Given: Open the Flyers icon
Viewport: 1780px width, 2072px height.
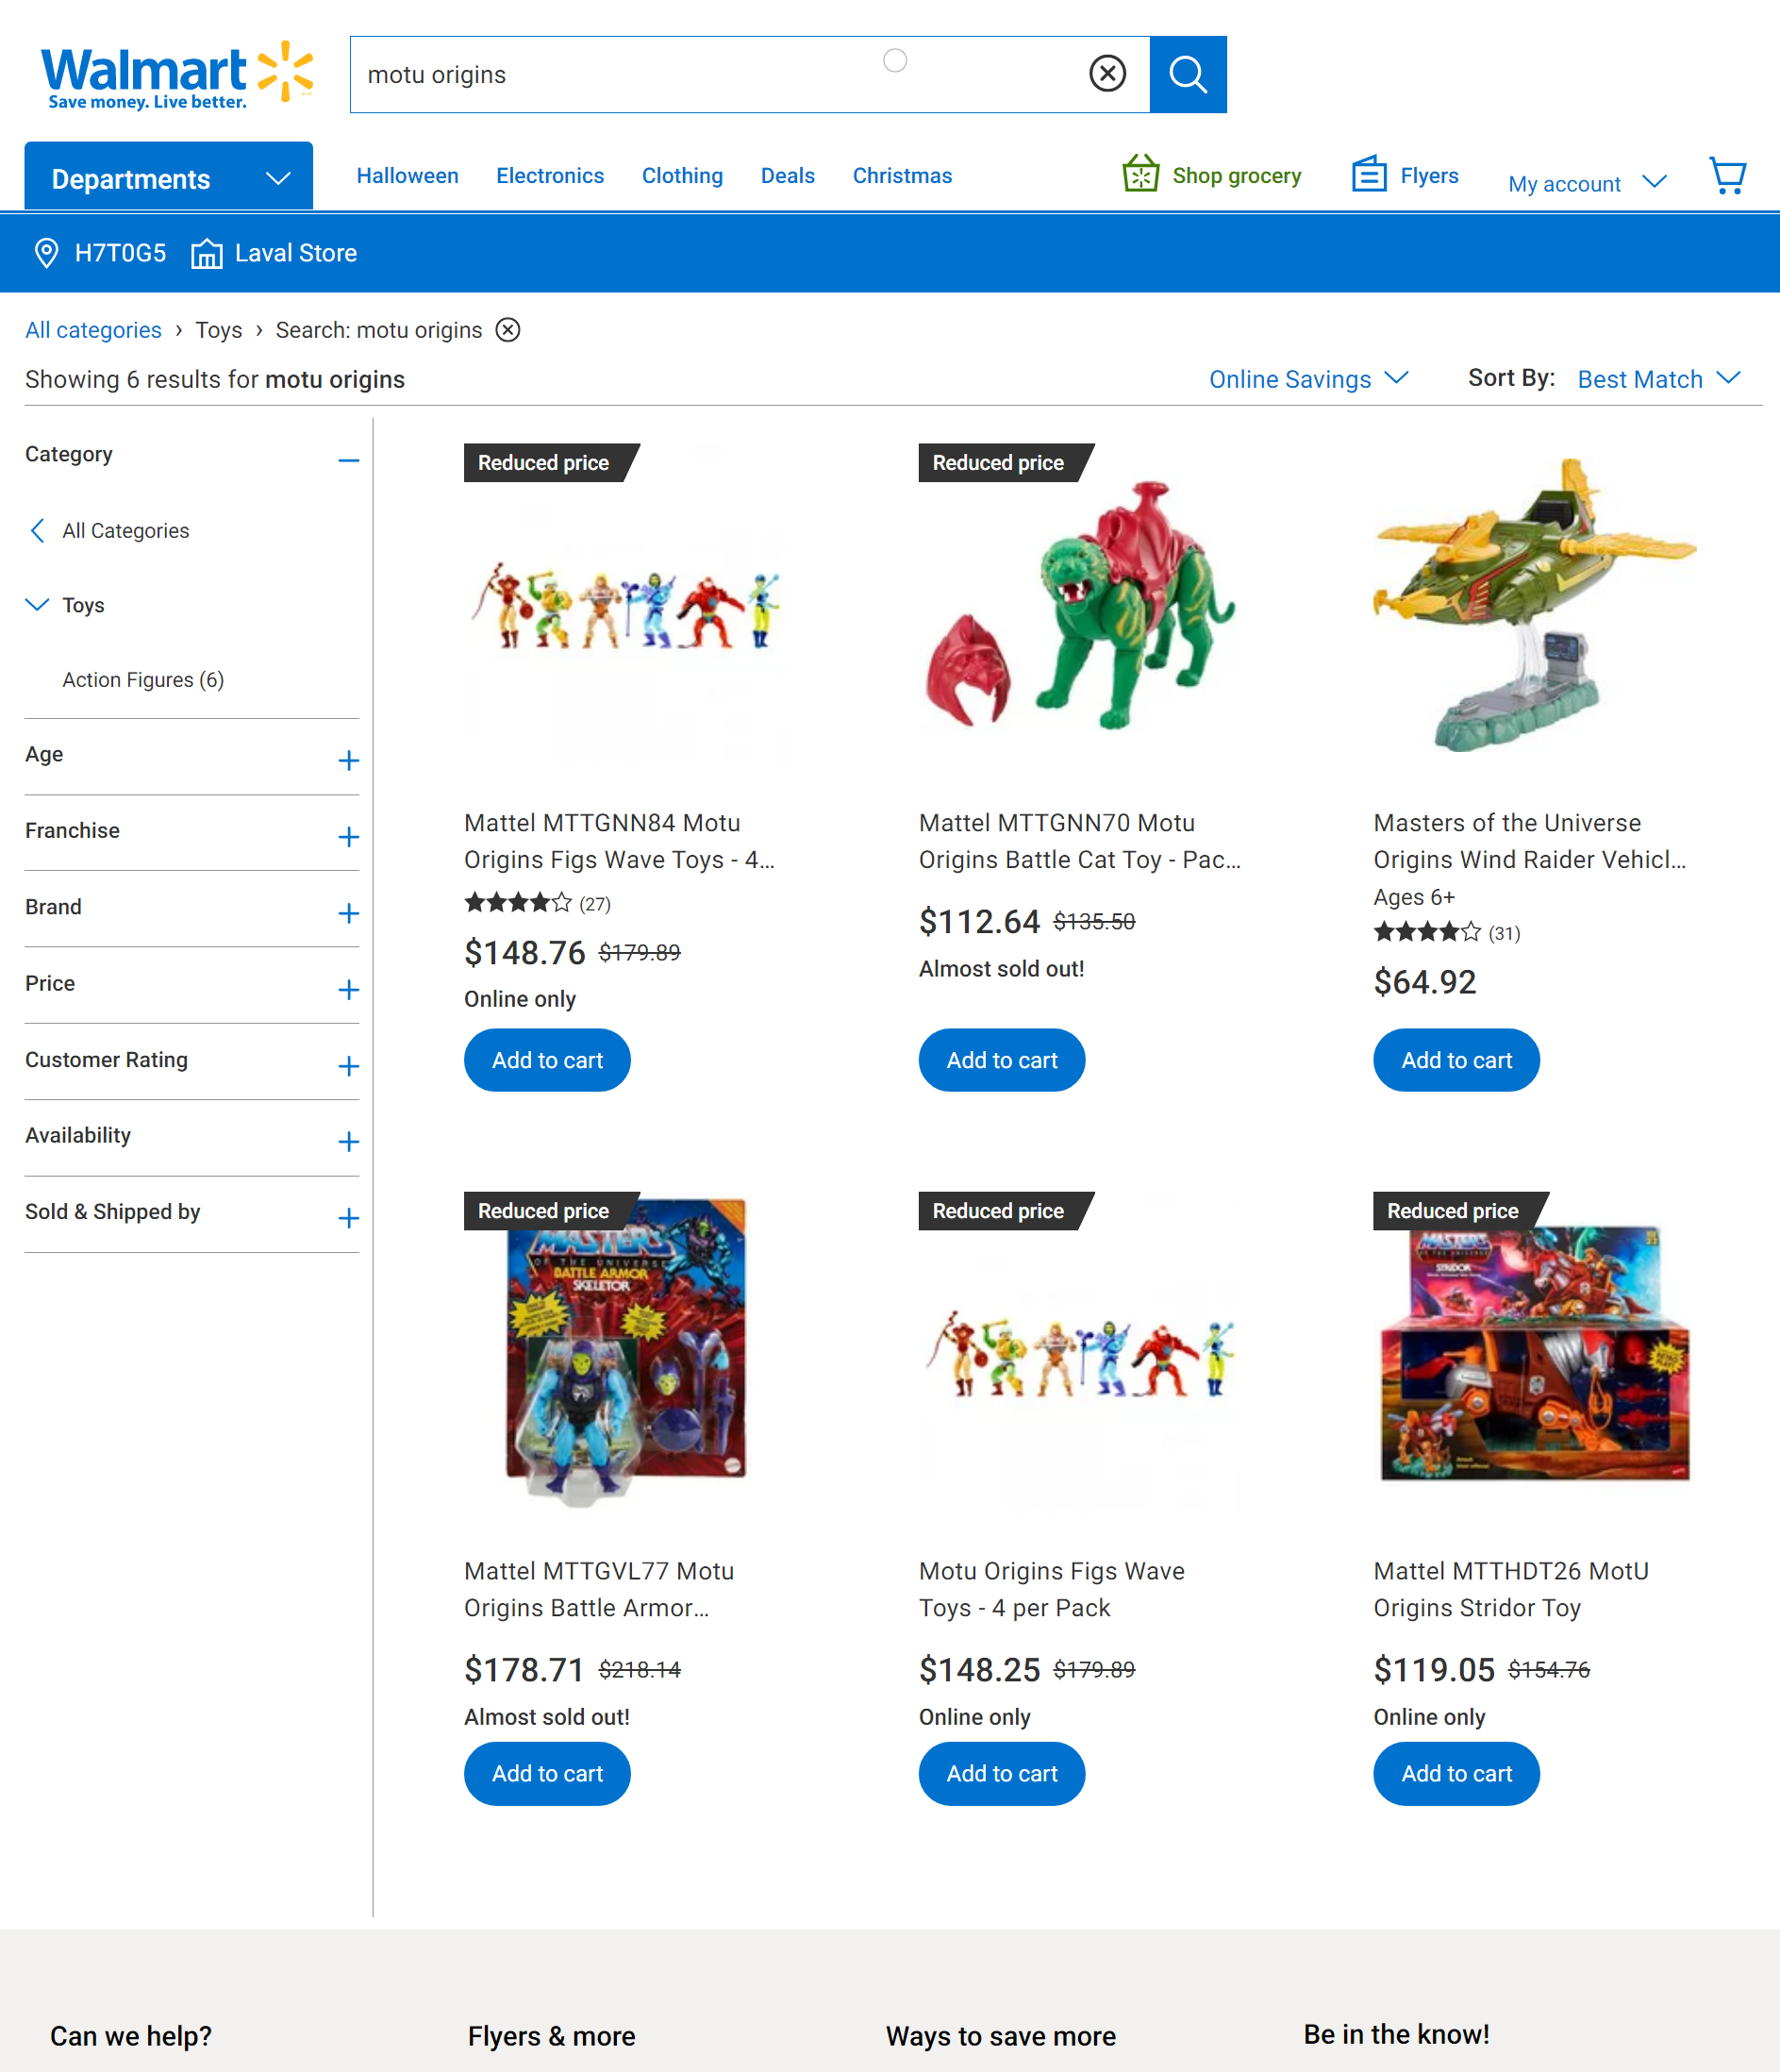Looking at the screenshot, I should click(1369, 174).
